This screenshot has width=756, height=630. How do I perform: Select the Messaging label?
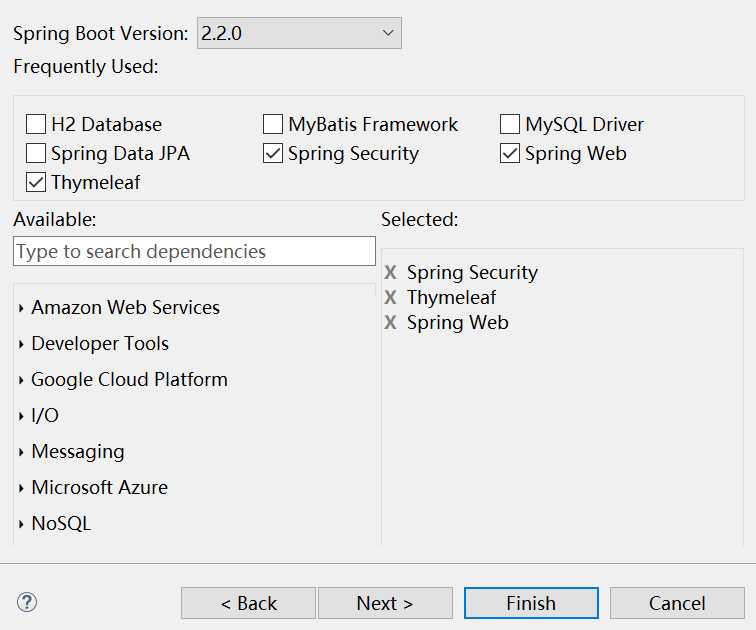78,452
